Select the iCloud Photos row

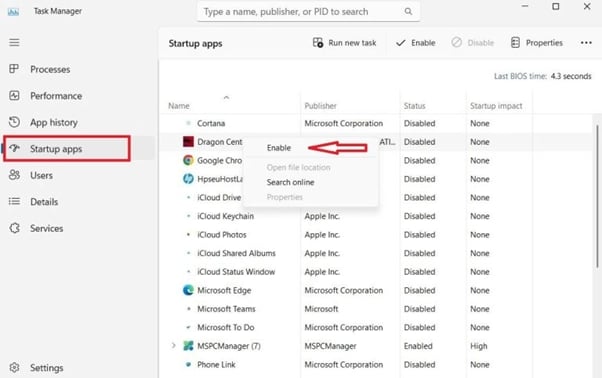pyautogui.click(x=376, y=234)
